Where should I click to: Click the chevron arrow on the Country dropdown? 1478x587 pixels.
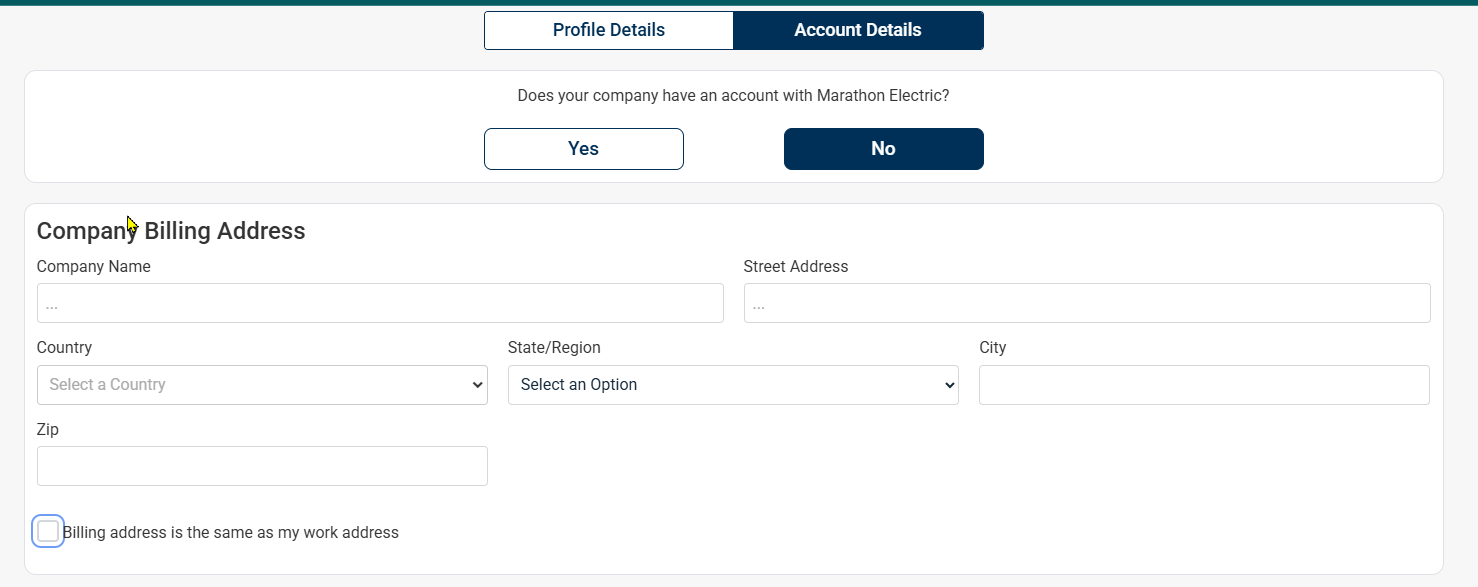pos(477,386)
